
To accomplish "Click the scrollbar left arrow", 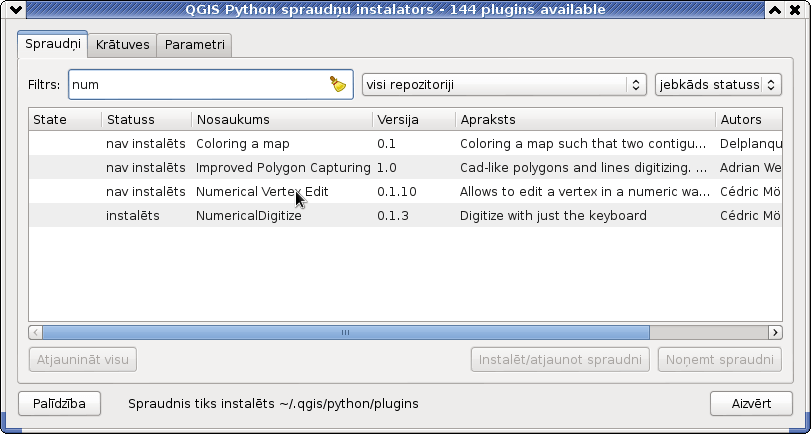I will tap(36, 332).
